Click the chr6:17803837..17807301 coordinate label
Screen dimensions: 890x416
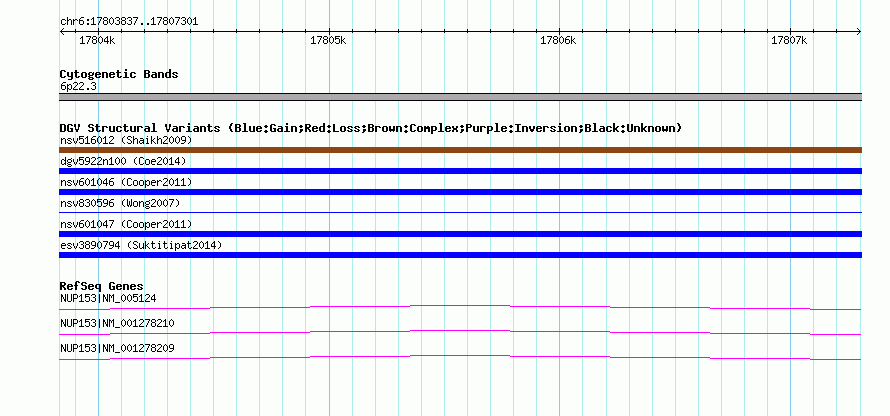tap(129, 22)
